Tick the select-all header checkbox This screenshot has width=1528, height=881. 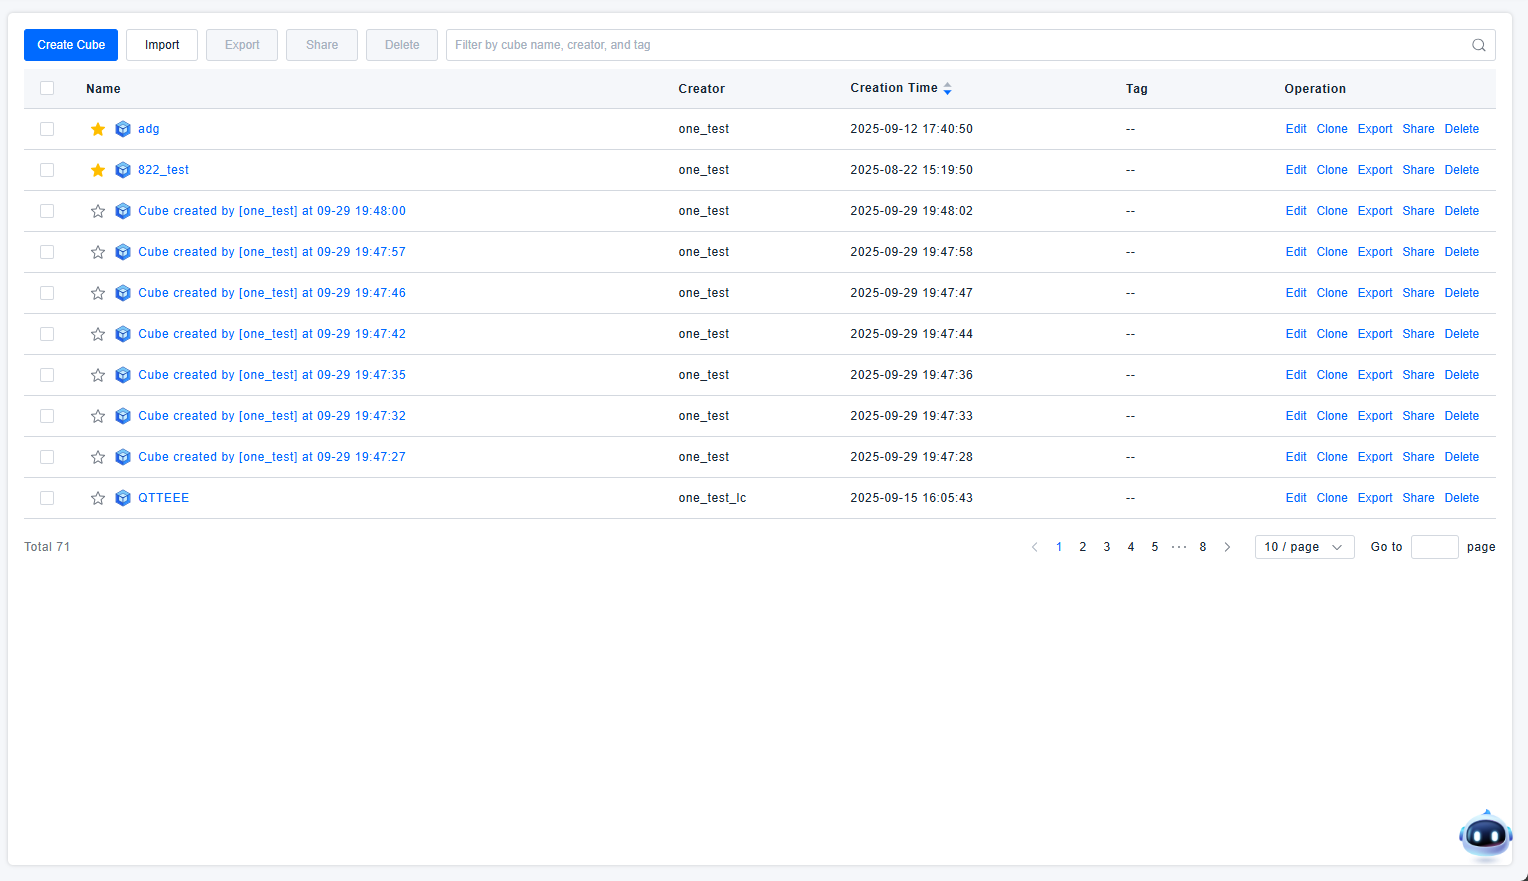click(x=47, y=88)
